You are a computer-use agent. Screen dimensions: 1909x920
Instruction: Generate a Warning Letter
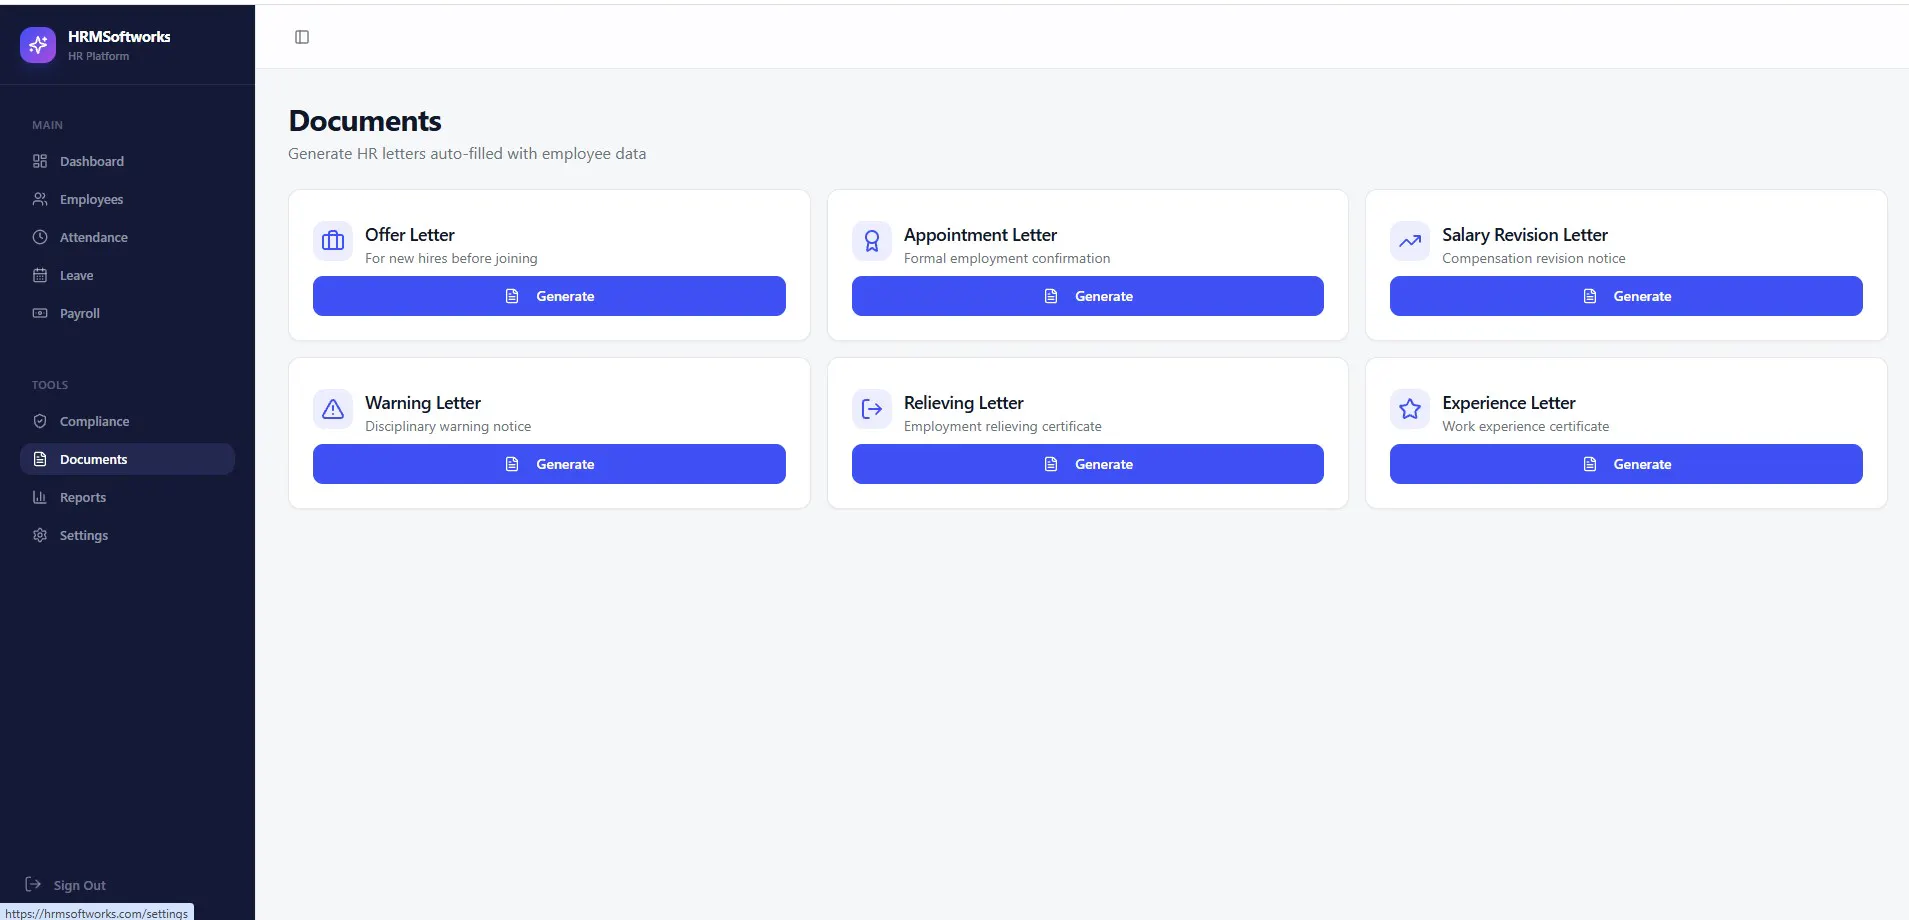(x=549, y=464)
